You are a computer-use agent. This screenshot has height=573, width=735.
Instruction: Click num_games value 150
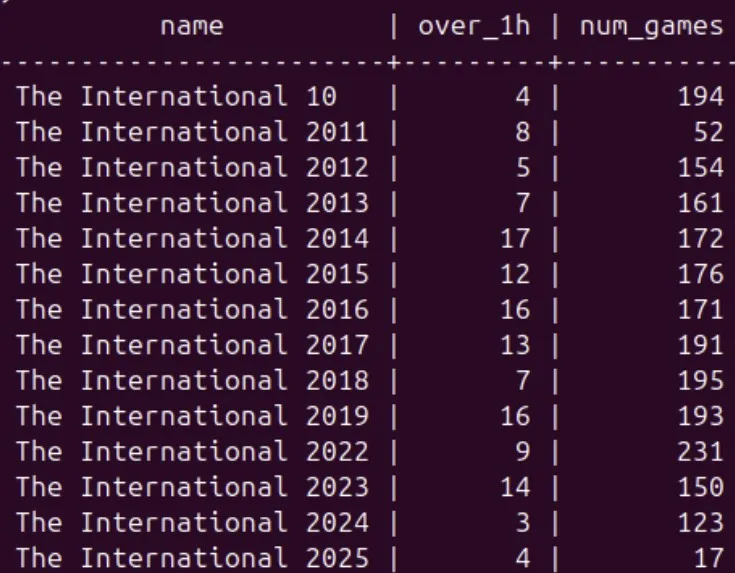[x=701, y=487]
